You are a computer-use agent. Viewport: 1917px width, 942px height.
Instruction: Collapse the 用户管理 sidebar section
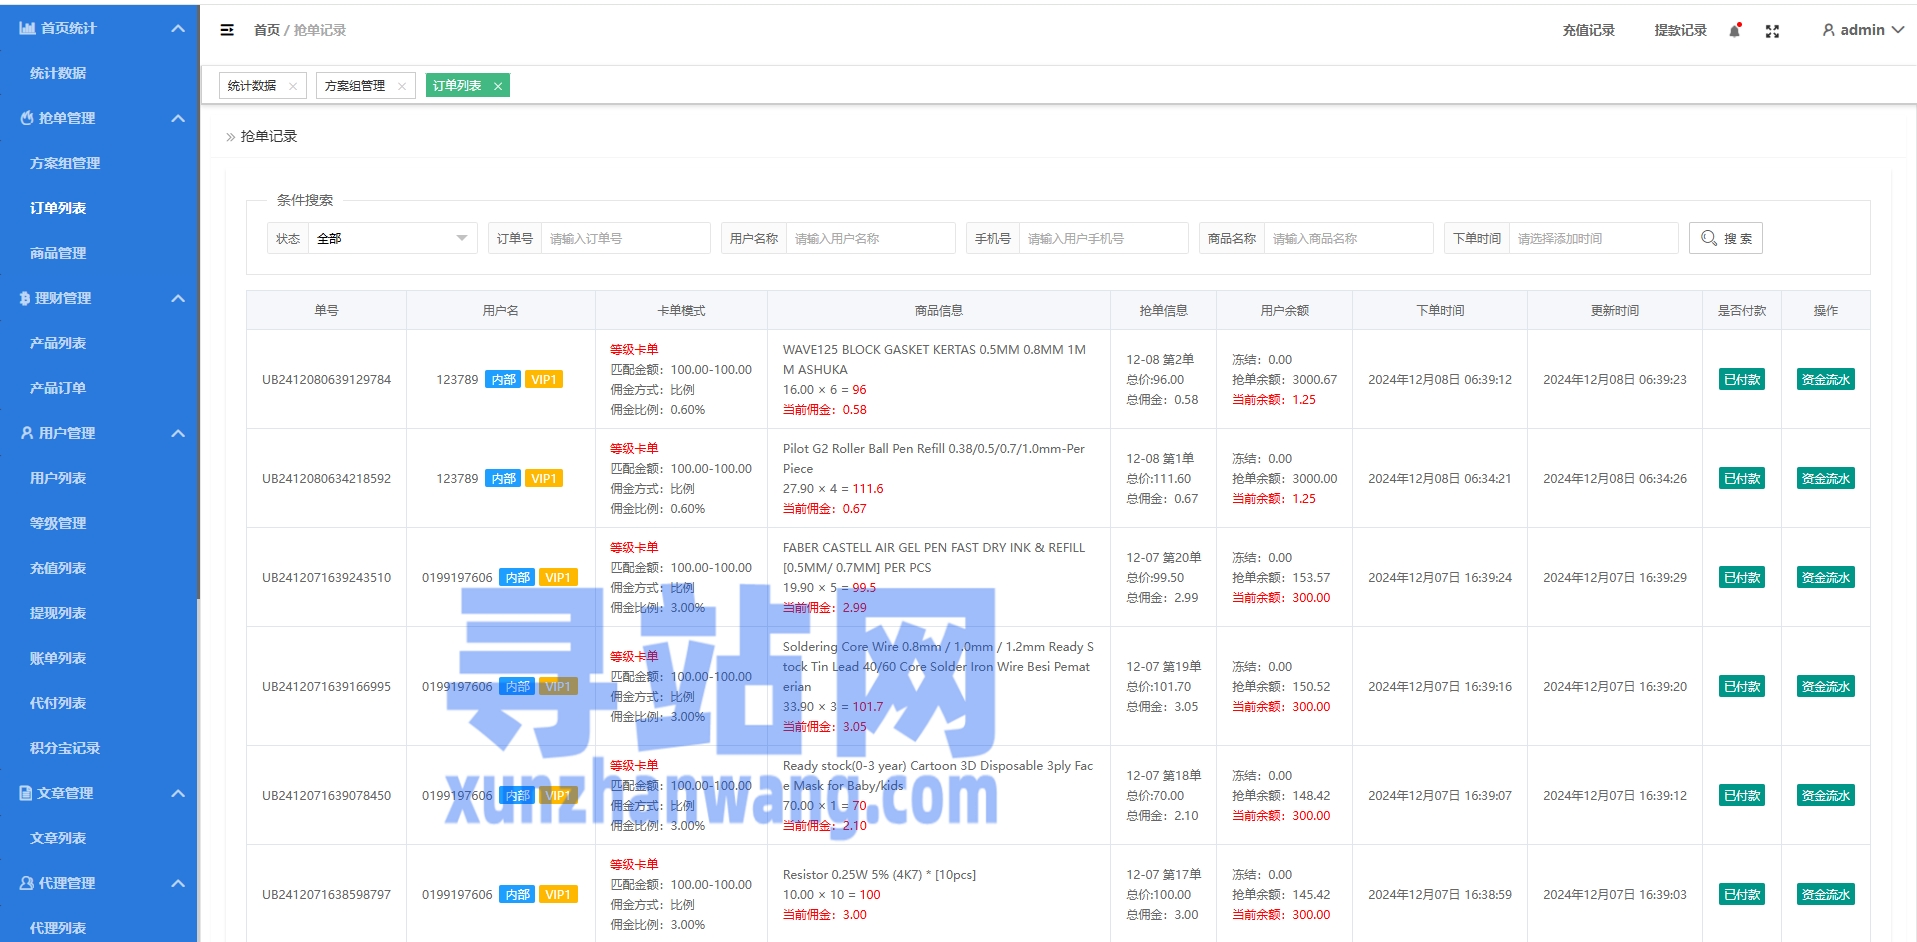click(x=178, y=433)
